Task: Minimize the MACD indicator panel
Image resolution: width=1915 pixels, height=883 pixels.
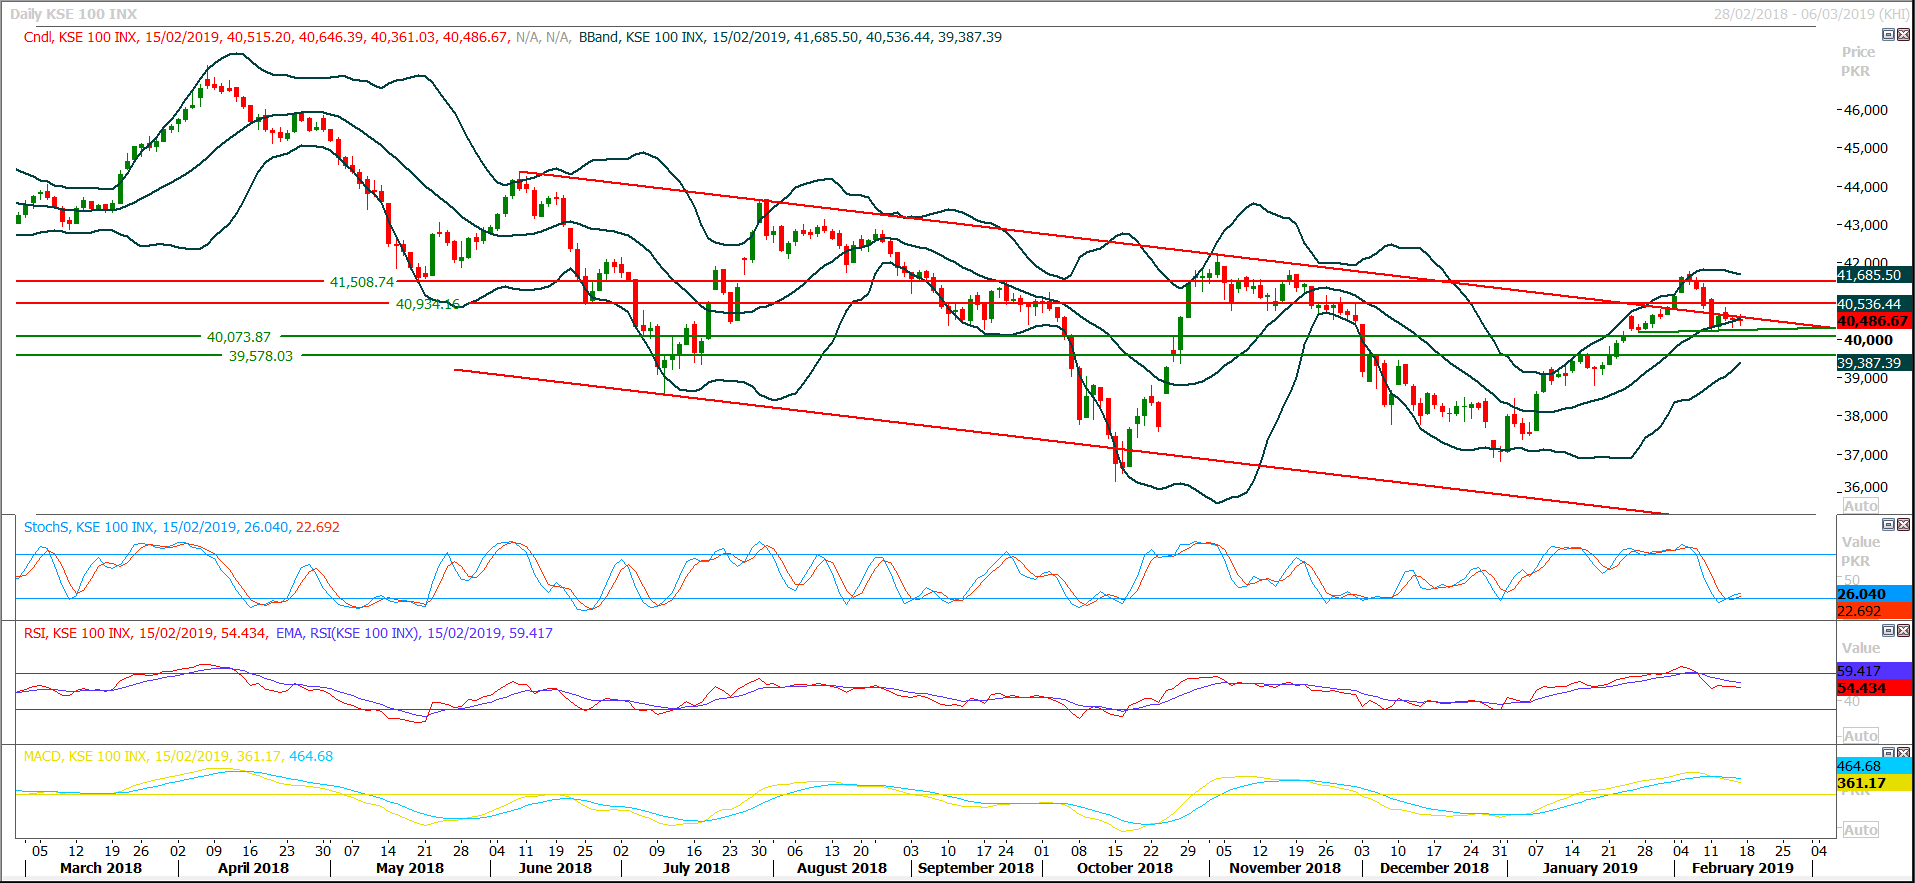Action: pos(1888,753)
